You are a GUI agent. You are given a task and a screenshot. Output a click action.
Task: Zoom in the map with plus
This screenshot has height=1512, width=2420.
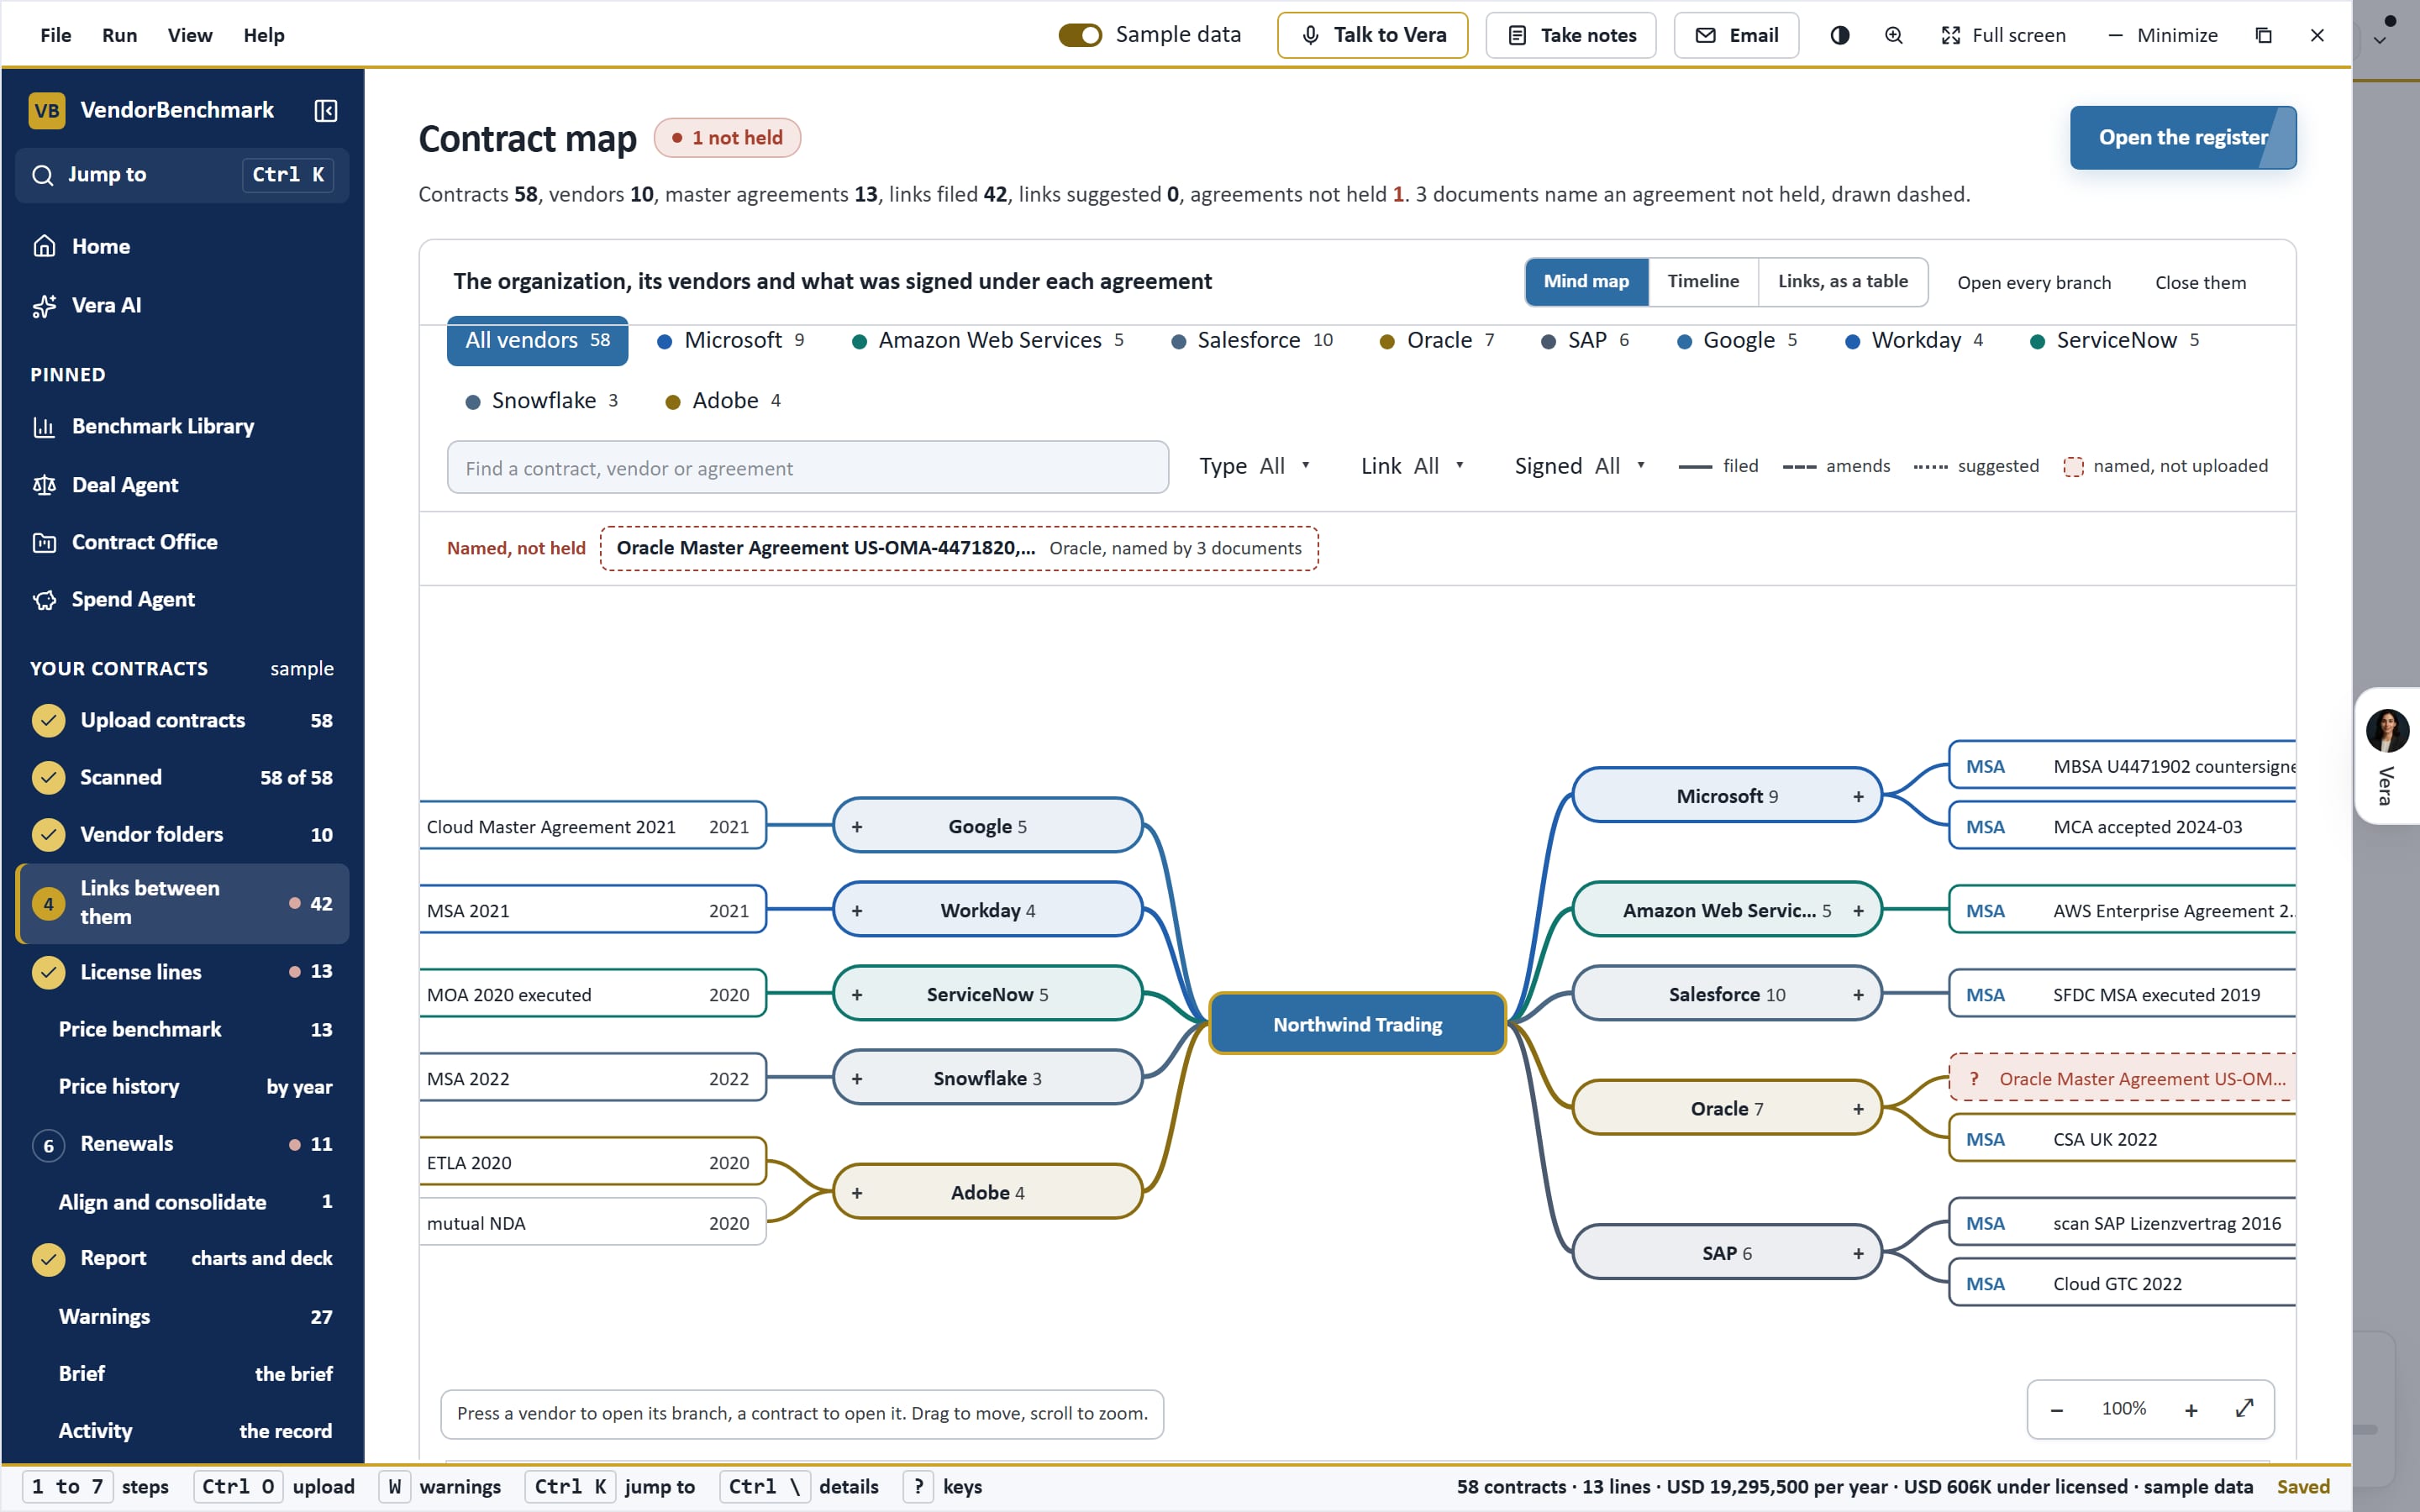tap(2190, 1410)
